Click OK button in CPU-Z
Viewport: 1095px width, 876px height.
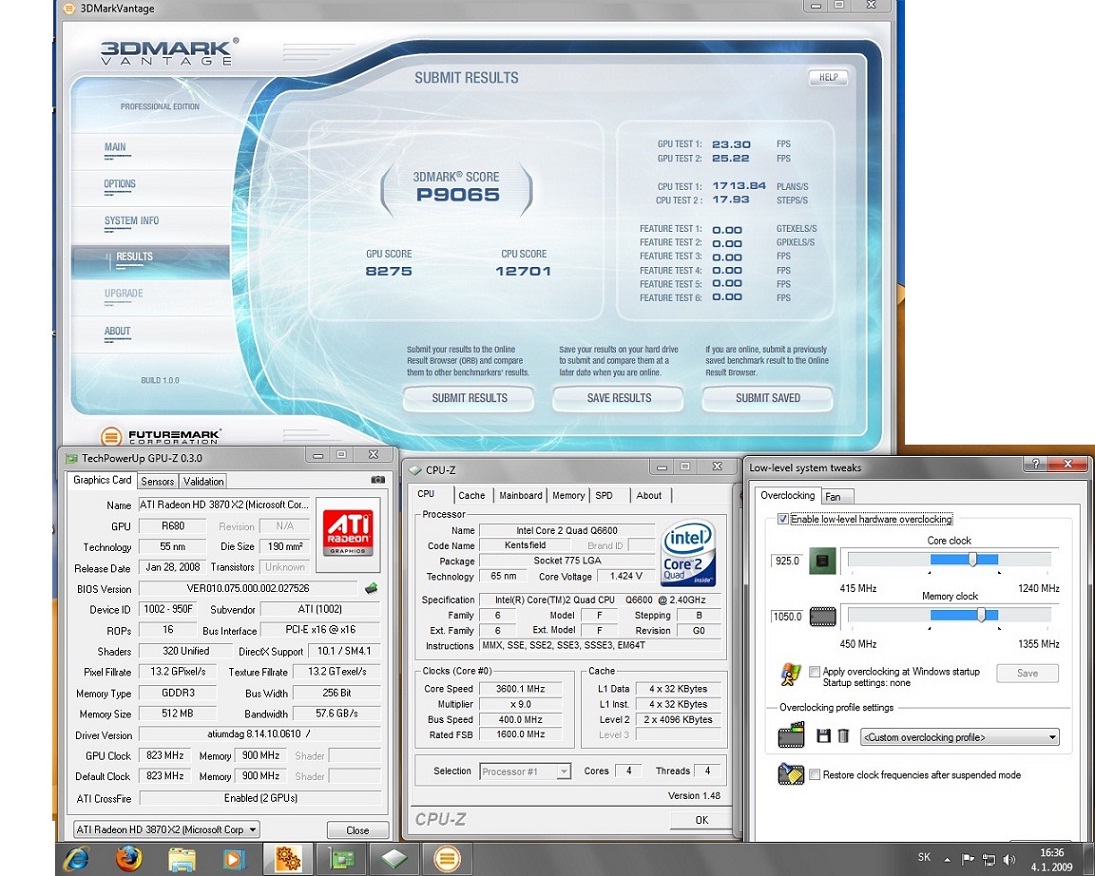(x=701, y=820)
